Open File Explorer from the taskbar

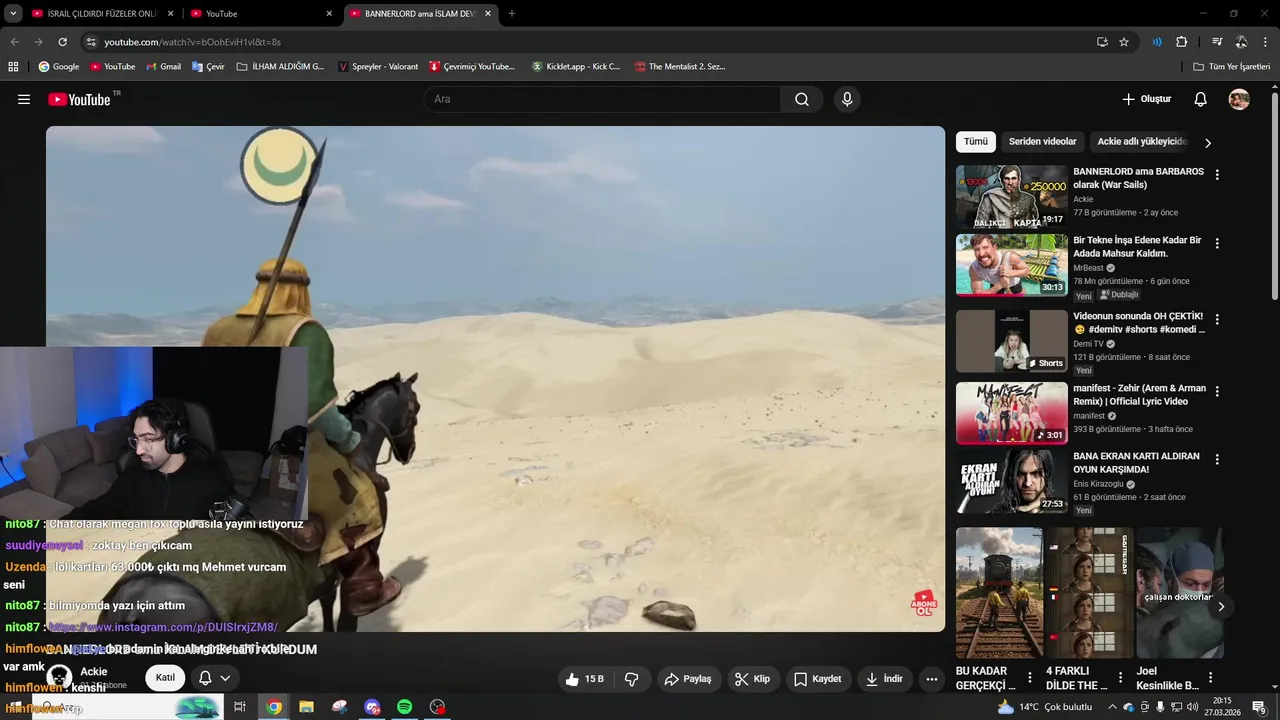coord(306,707)
